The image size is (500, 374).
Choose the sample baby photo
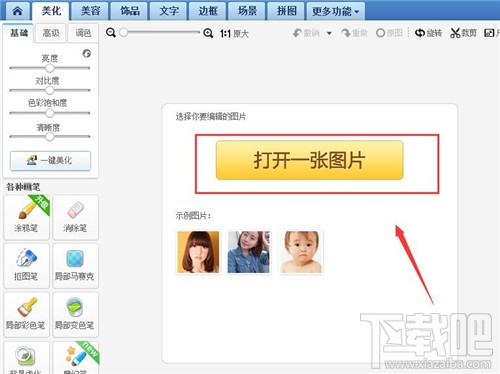tap(301, 252)
